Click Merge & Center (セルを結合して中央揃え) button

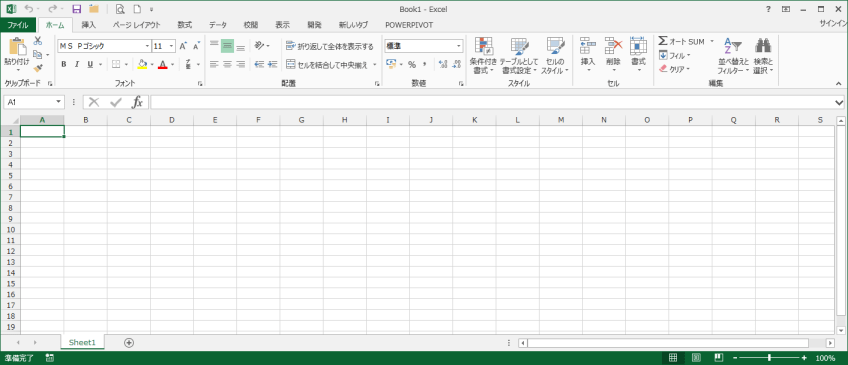tap(327, 64)
